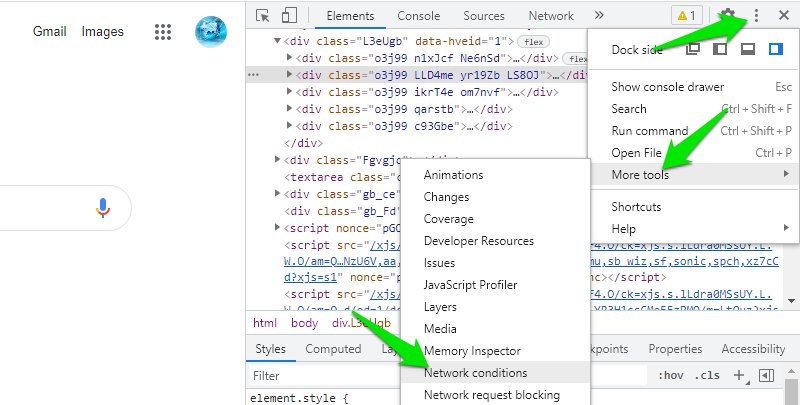Open the DevTools three-dot customize menu
The width and height of the screenshot is (800, 405).
[x=756, y=16]
